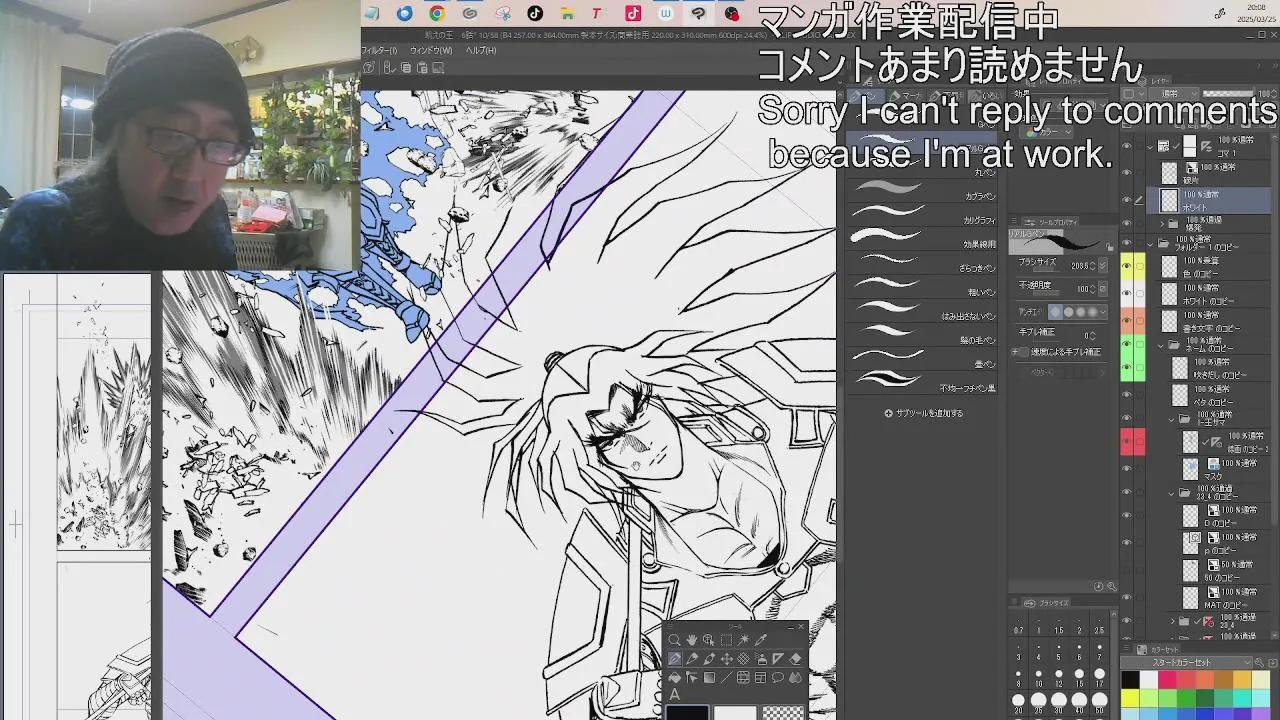This screenshot has width=1280, height=720.
Task: Open the スタートカラーセット color set dropdown
Action: pos(1186,662)
